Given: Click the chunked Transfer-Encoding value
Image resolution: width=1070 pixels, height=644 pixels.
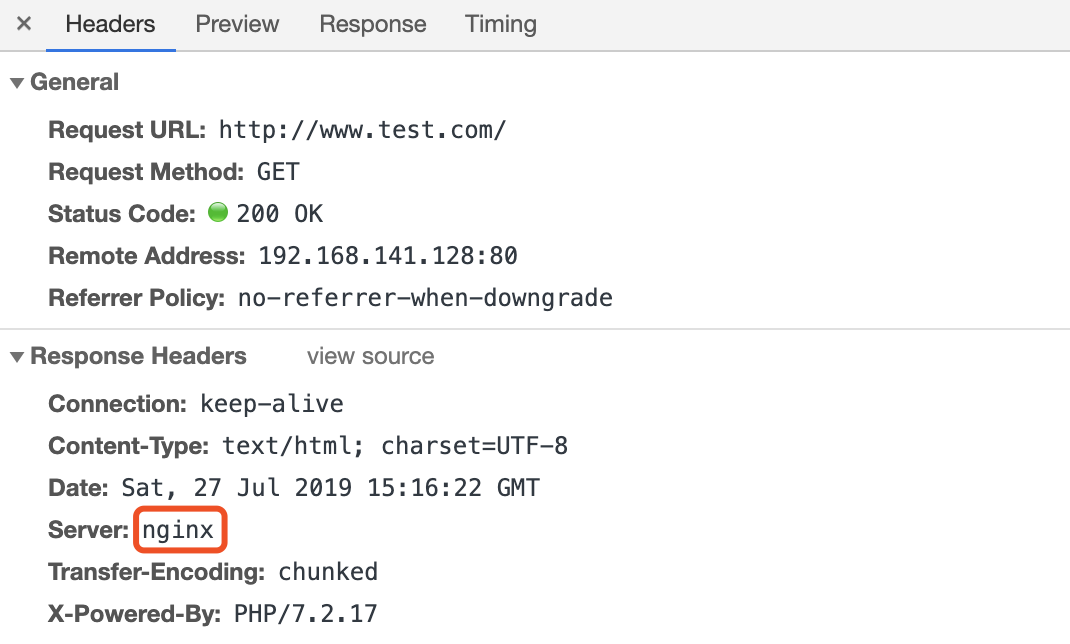Looking at the screenshot, I should (328, 572).
